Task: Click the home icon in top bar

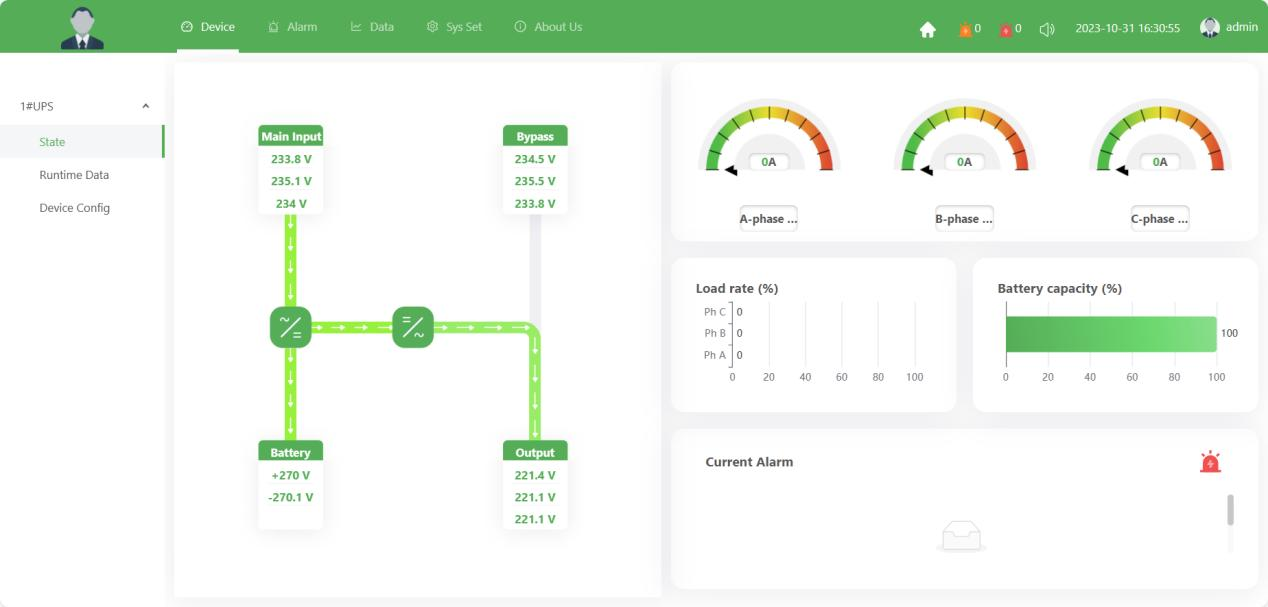Action: pos(927,29)
